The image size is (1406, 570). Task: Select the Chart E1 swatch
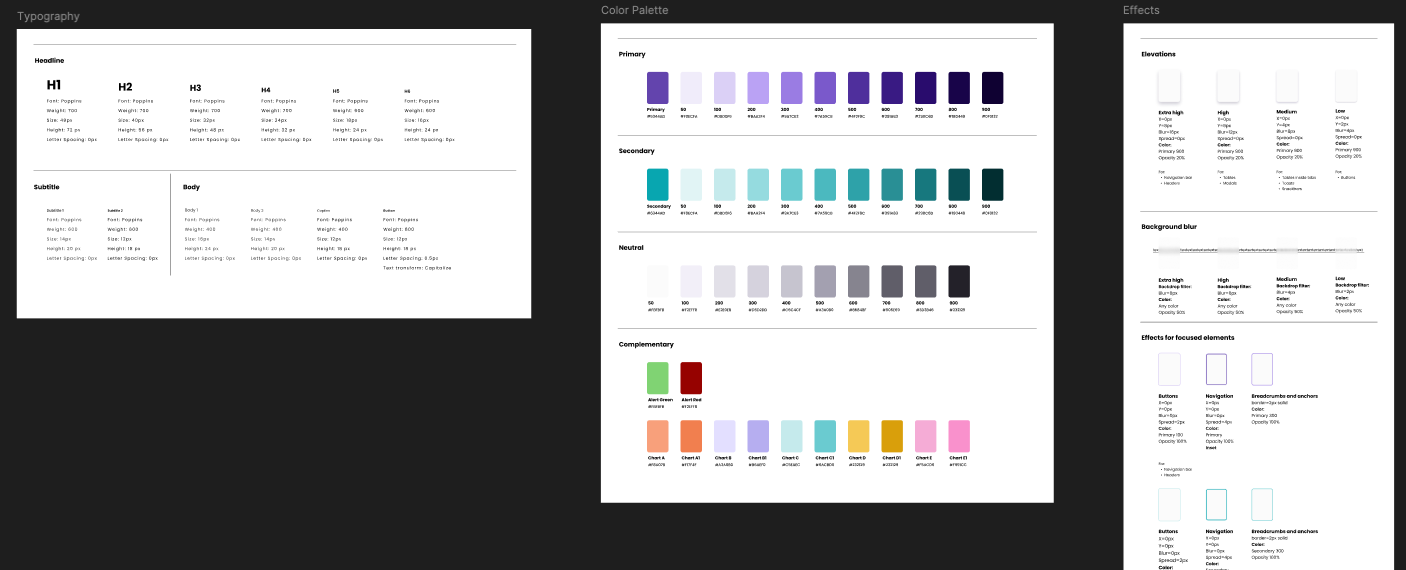coord(959,436)
